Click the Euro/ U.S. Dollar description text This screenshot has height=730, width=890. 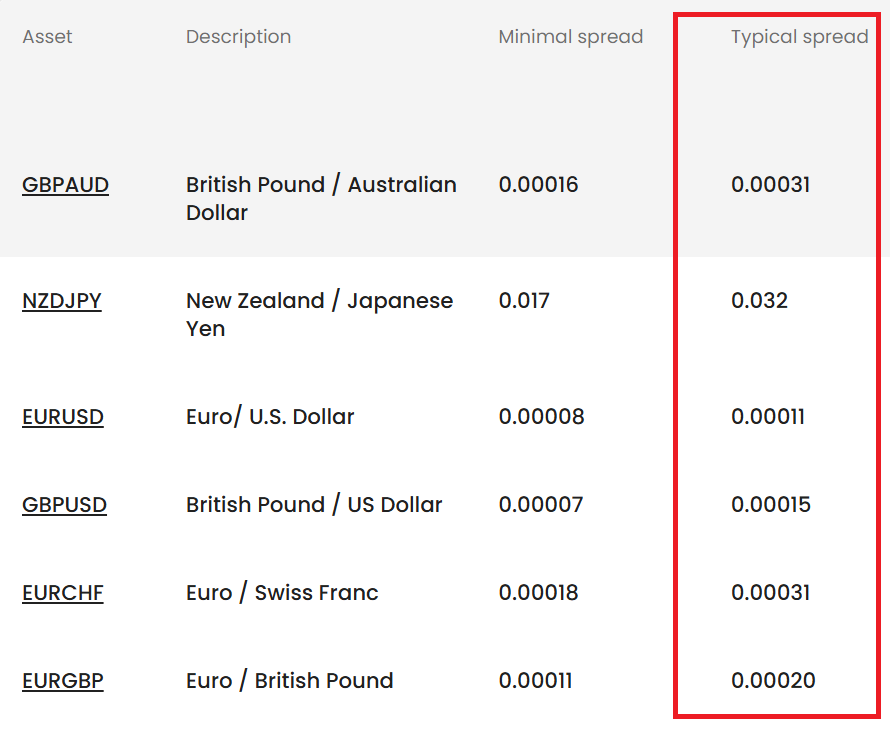click(270, 417)
